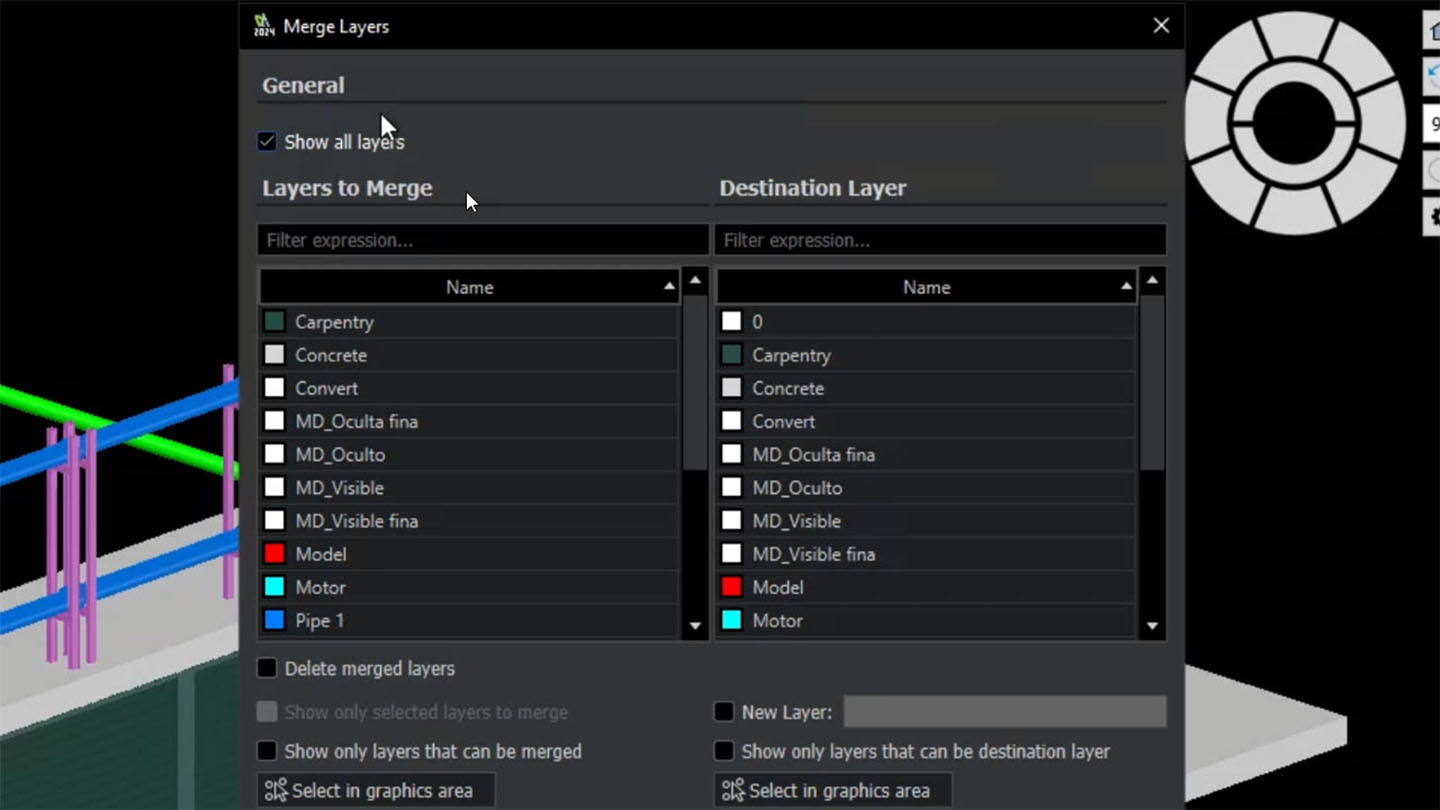Select Motor in the Layers to Merge list

469,587
